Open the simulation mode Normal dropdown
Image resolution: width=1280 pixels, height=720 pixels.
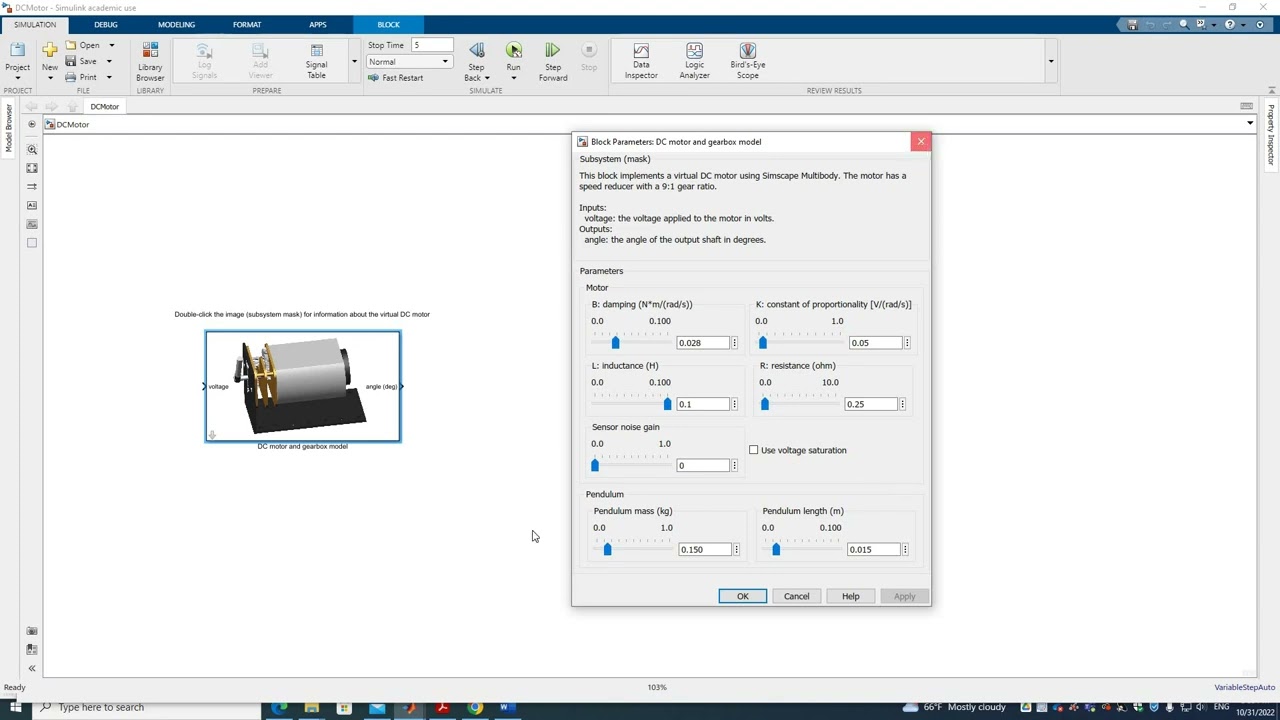pos(408,62)
